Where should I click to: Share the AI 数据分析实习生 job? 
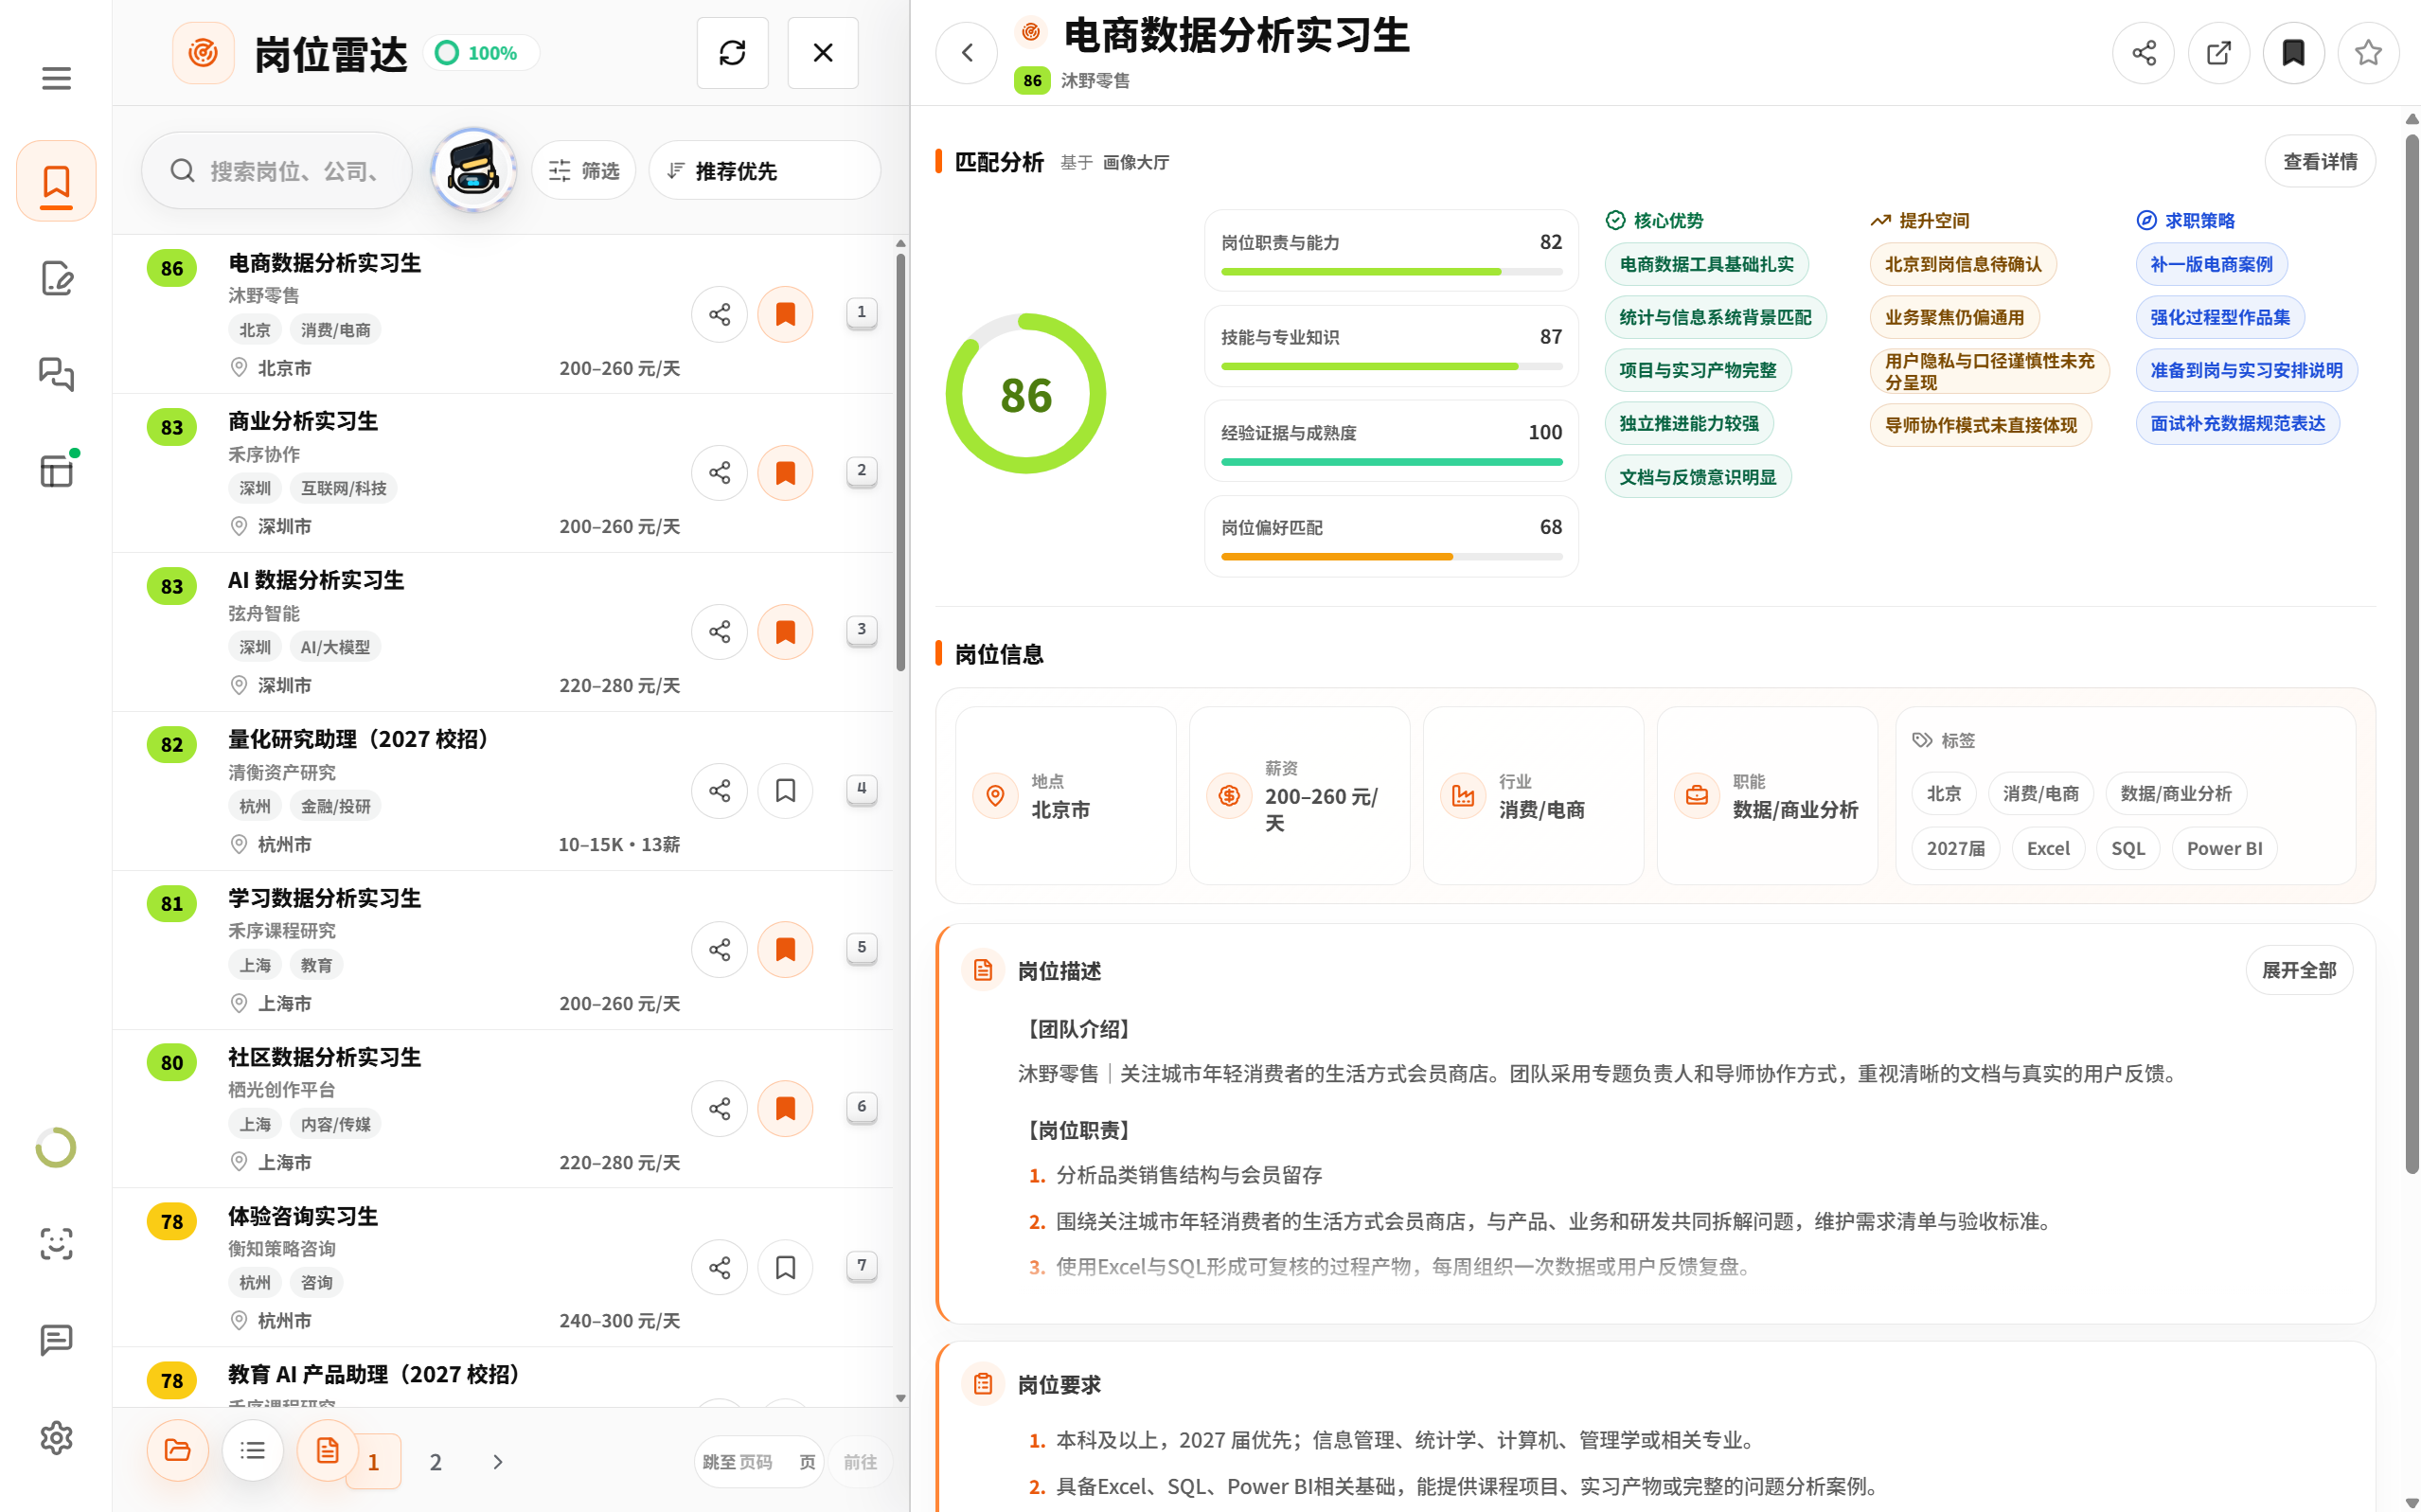[719, 631]
